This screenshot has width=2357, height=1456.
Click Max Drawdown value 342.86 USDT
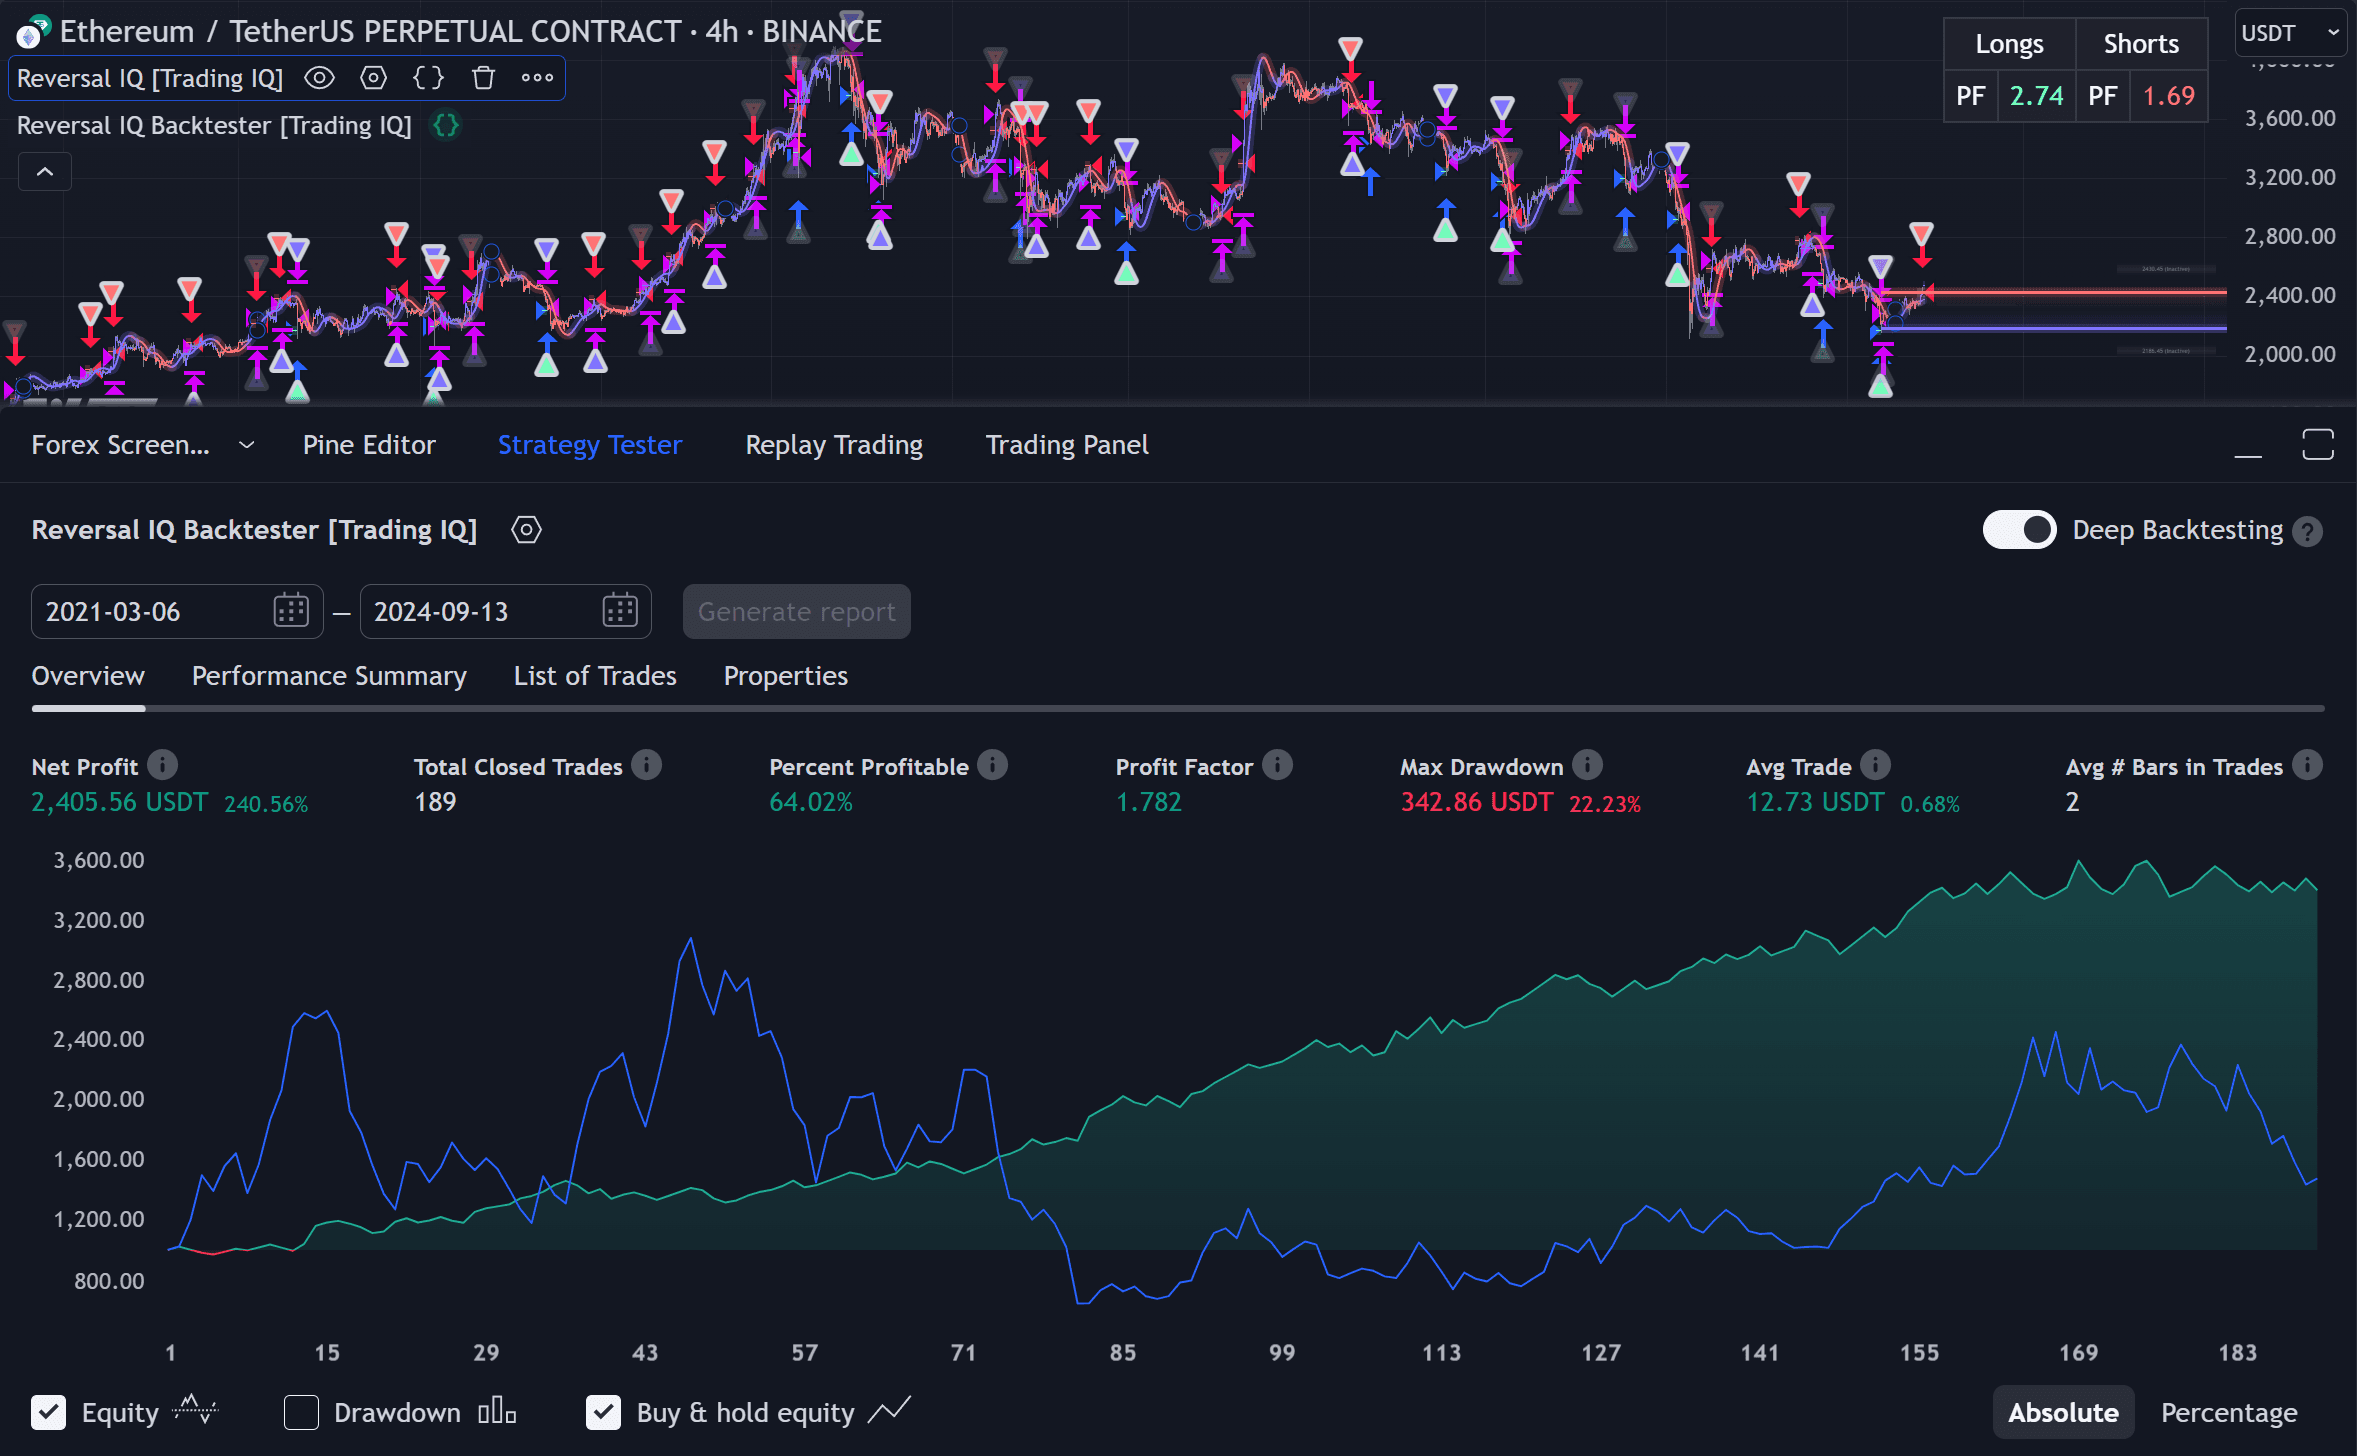click(x=1477, y=803)
